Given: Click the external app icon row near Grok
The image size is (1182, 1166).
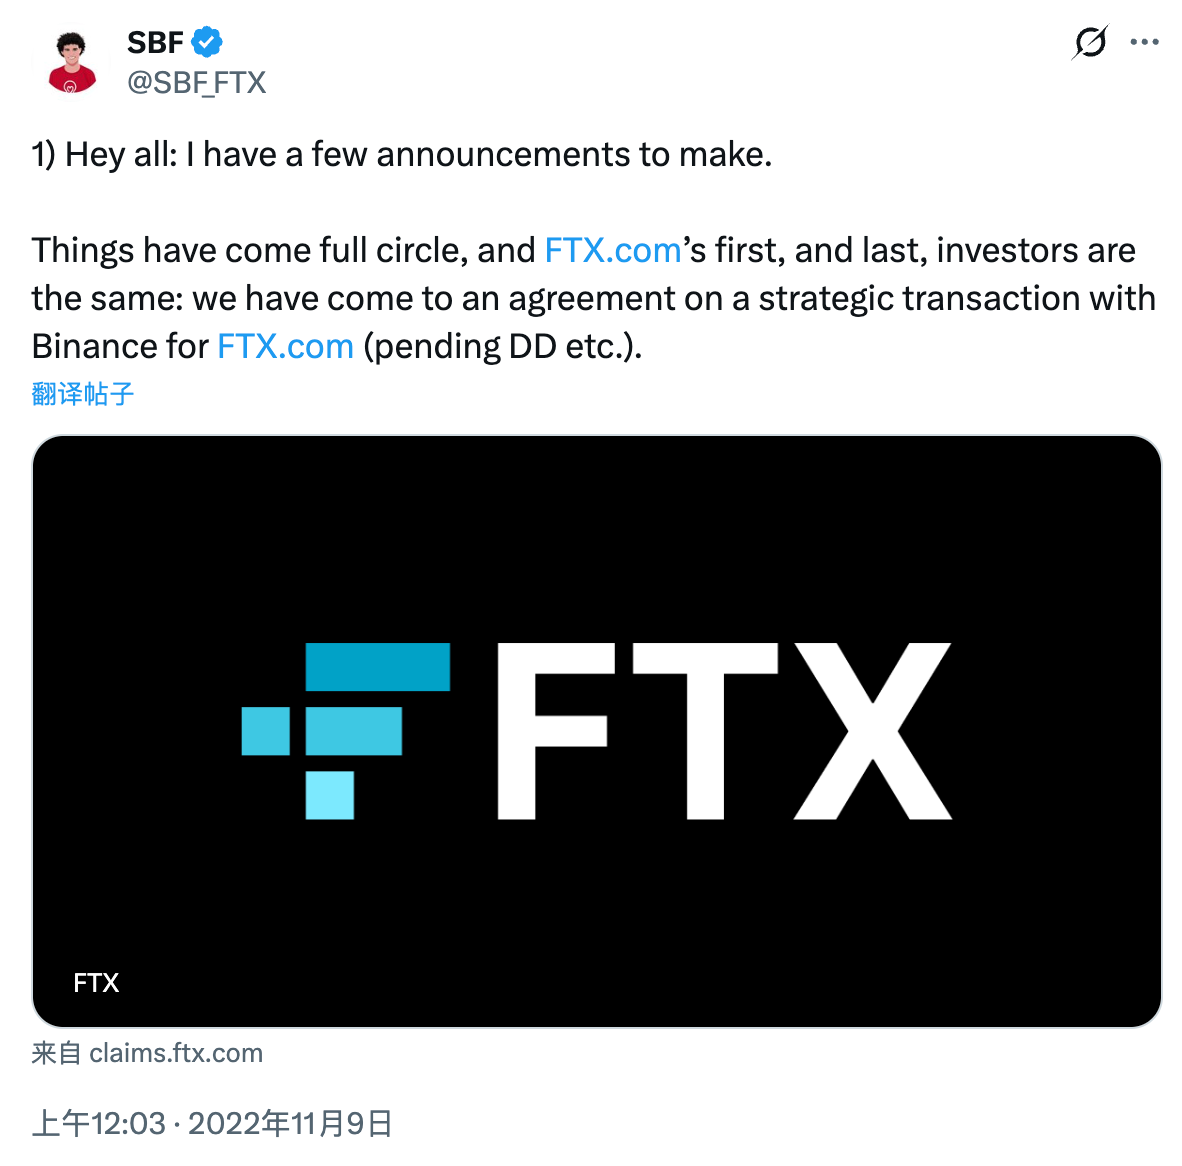Looking at the screenshot, I should pyautogui.click(x=1090, y=42).
